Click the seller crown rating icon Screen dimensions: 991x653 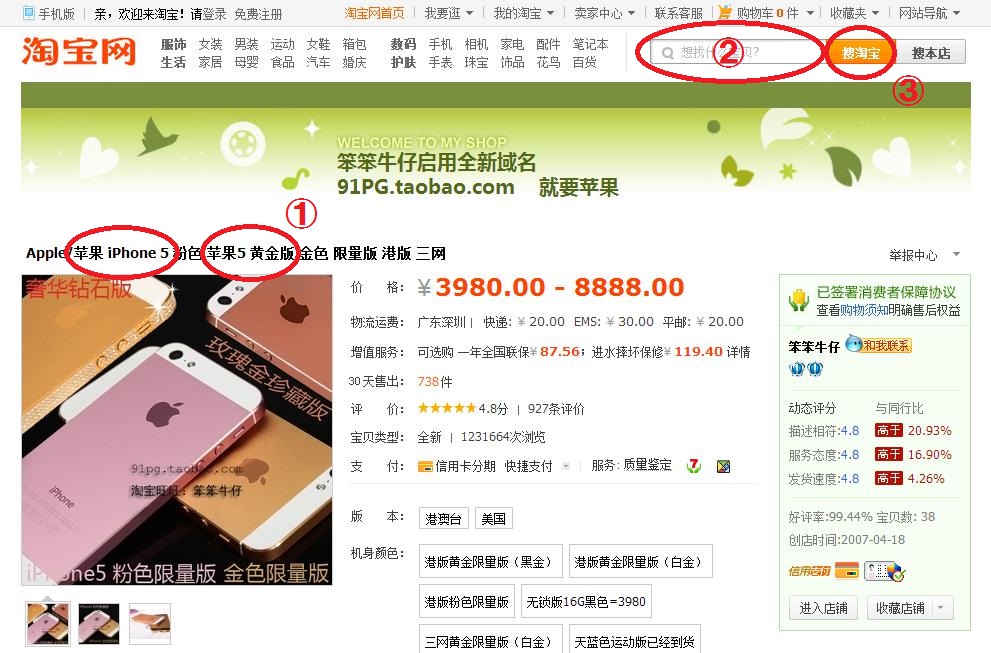click(806, 369)
